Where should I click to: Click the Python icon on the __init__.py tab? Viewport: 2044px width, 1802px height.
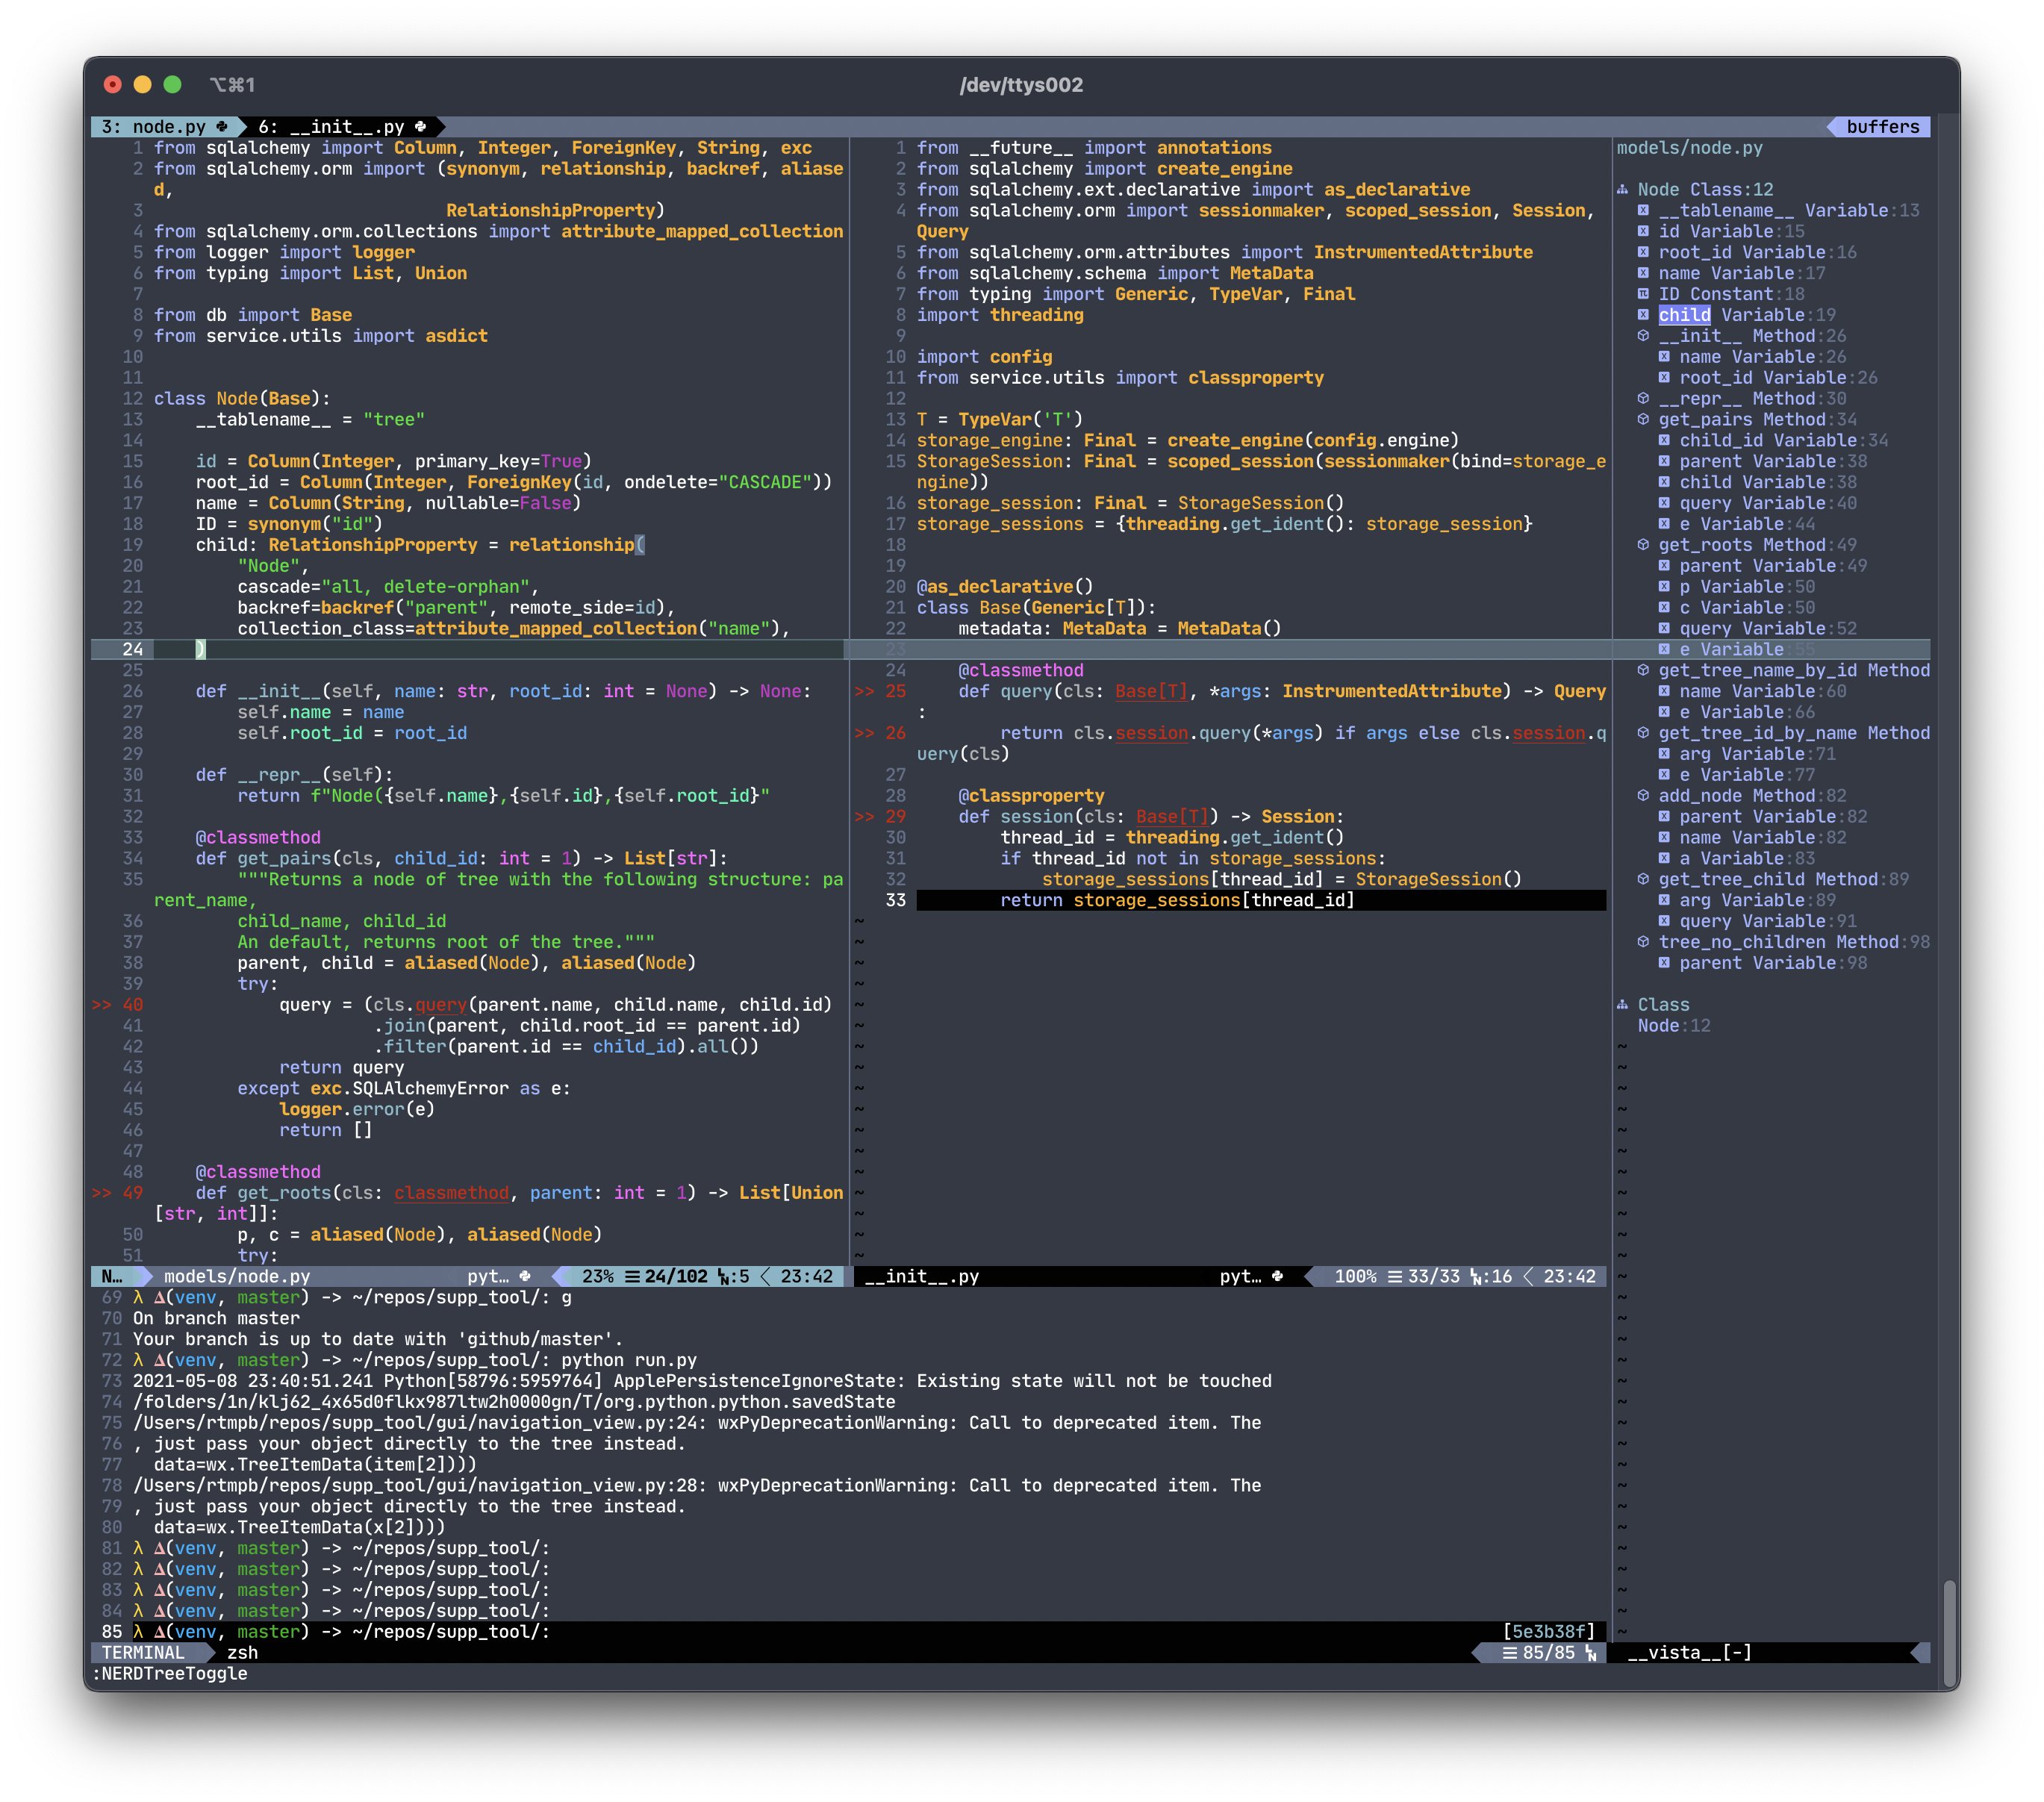tap(421, 127)
